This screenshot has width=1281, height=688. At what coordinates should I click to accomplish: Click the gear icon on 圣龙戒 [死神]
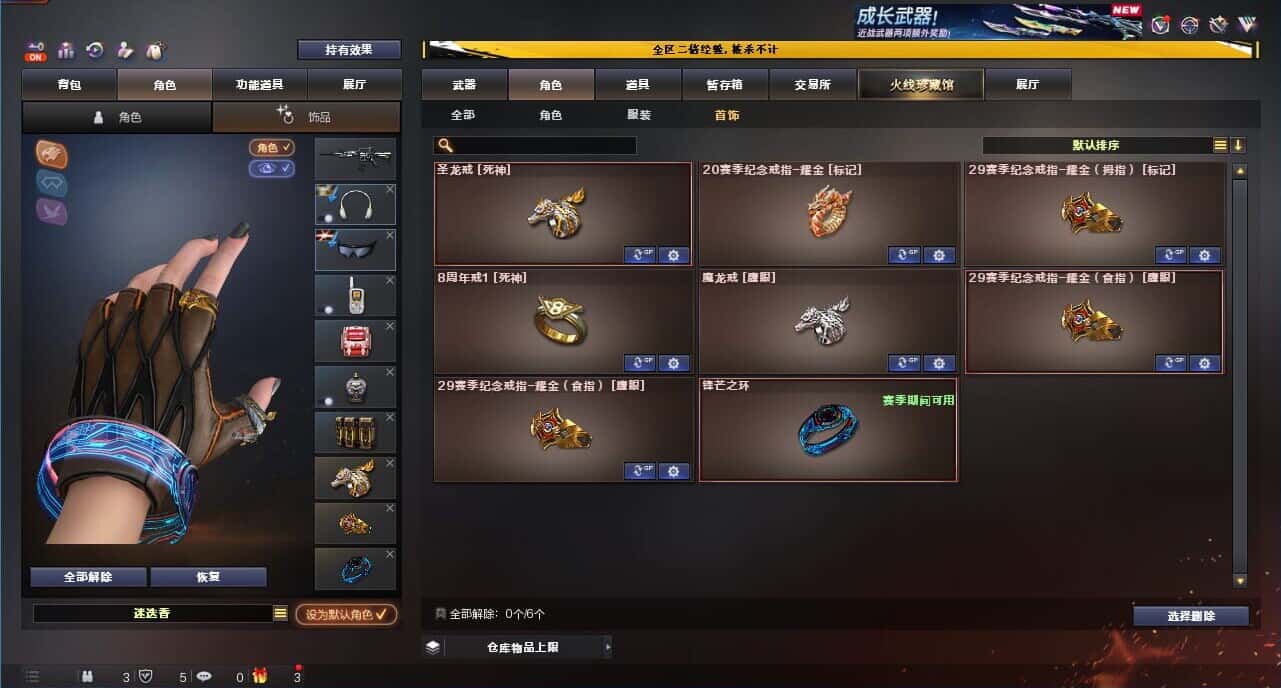pyautogui.click(x=673, y=255)
